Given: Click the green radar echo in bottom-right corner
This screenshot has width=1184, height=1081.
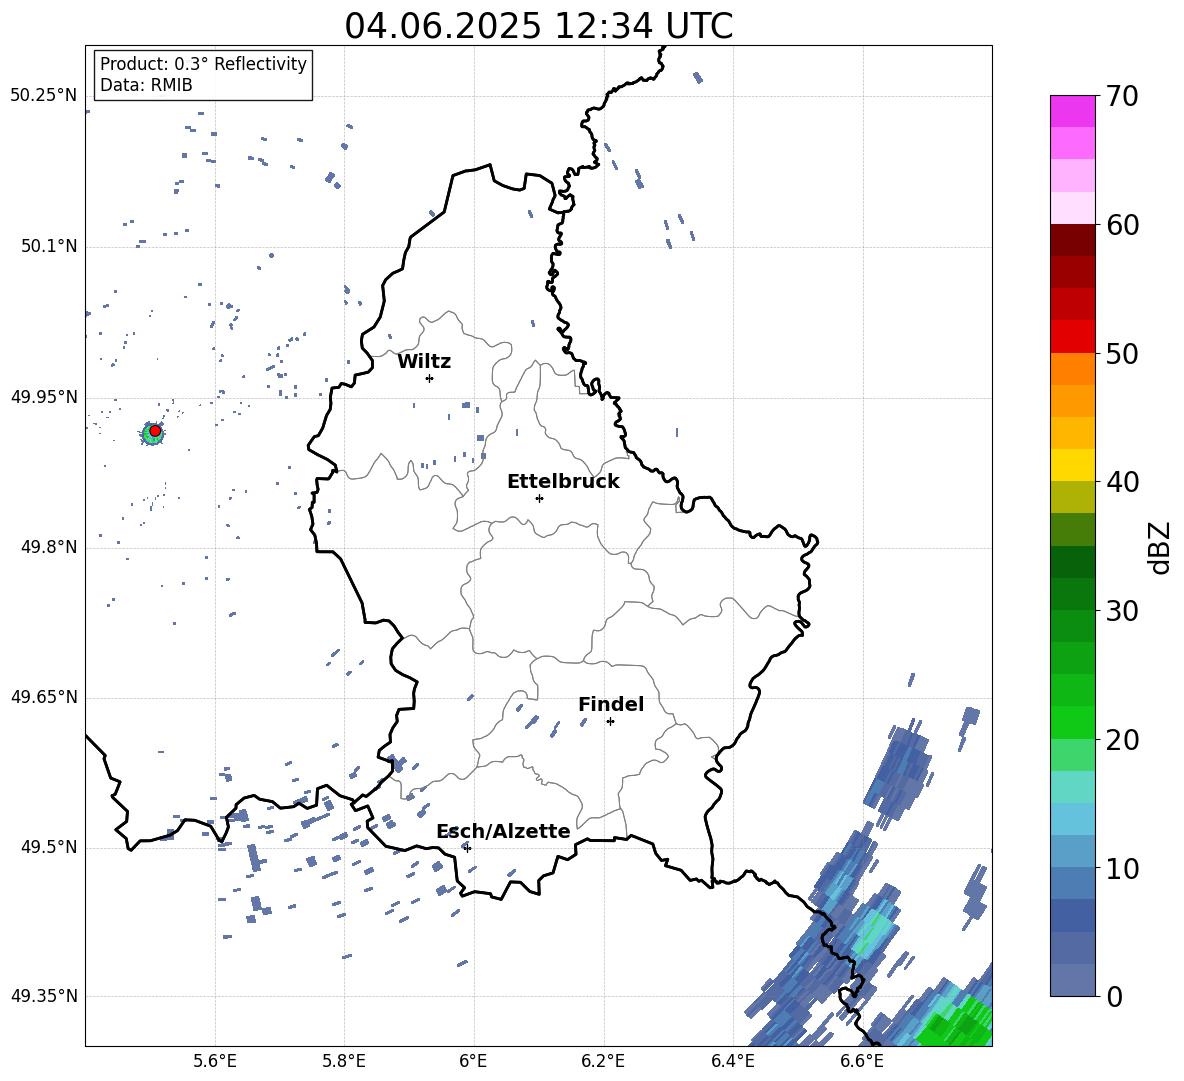Looking at the screenshot, I should click(959, 1023).
